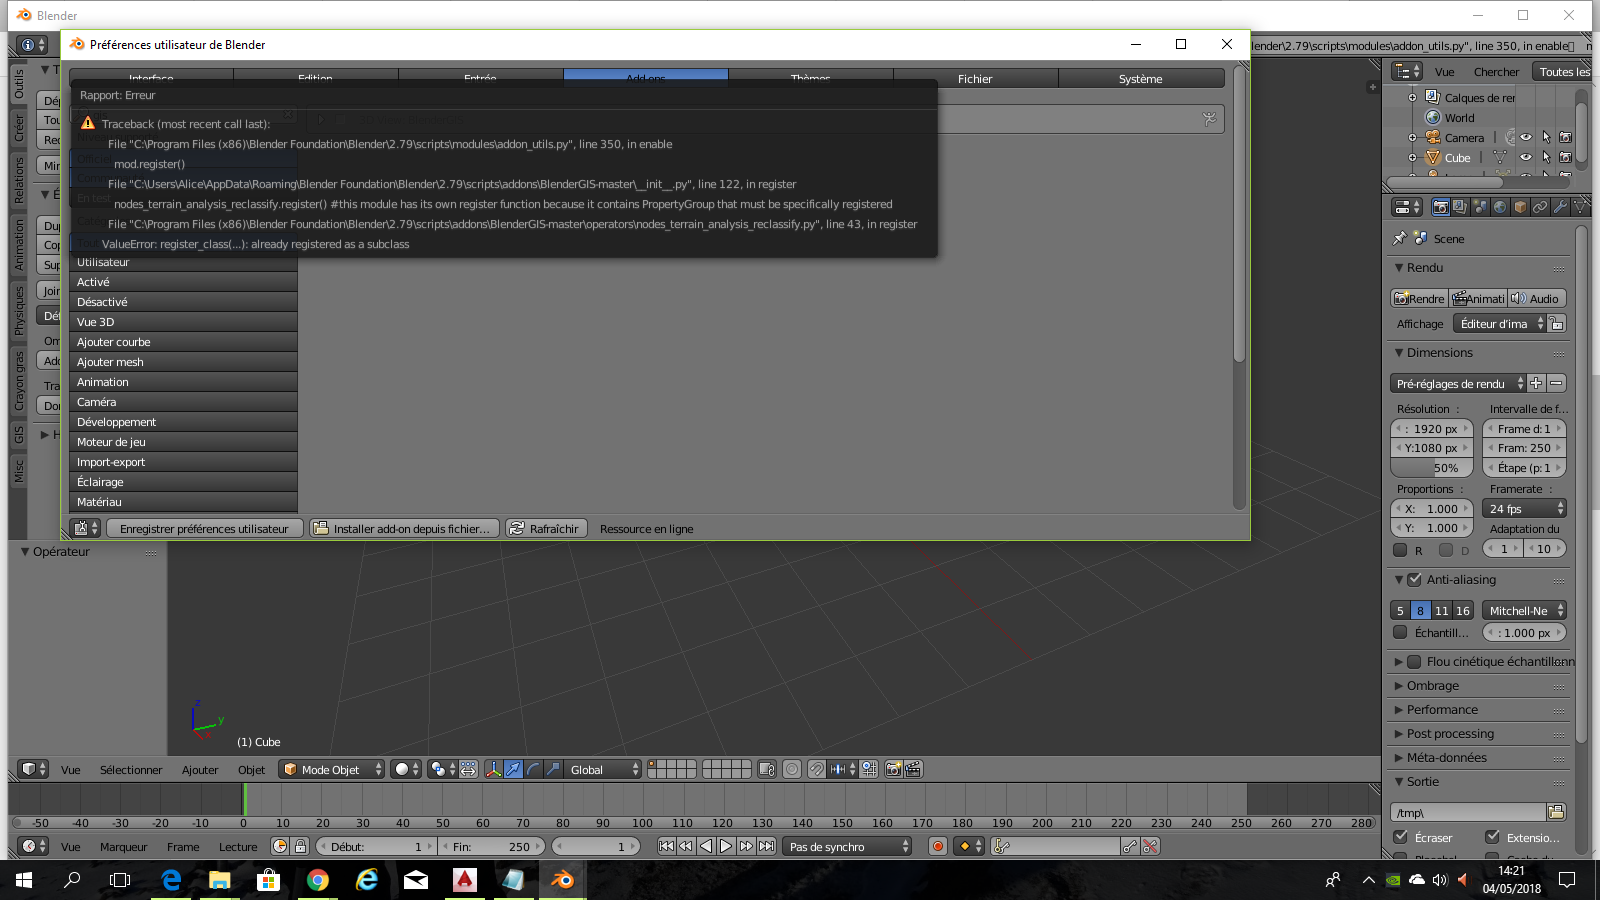
Task: Toggle Cube visibility eye in outliner
Action: pos(1526,157)
